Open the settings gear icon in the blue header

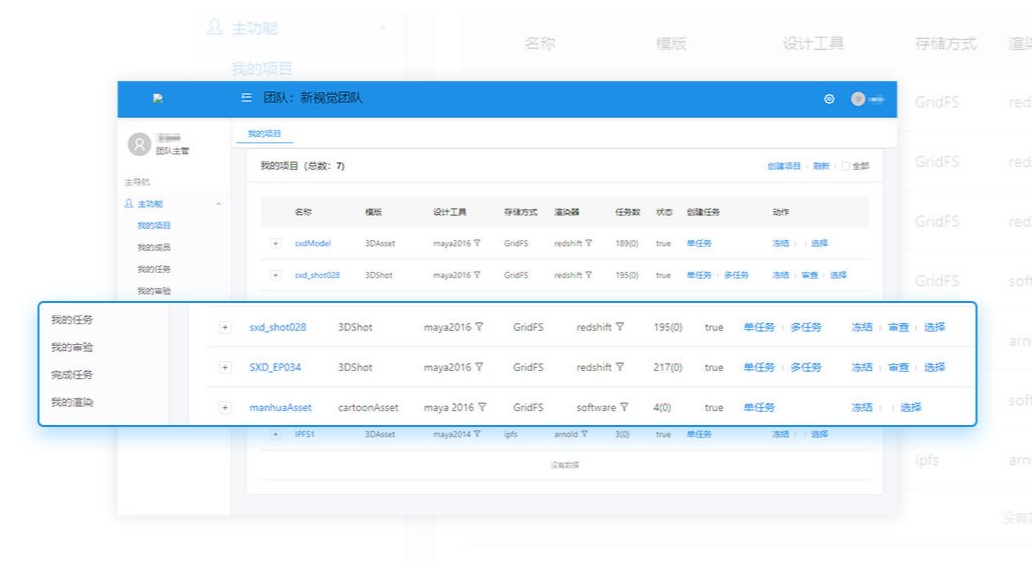[x=828, y=99]
